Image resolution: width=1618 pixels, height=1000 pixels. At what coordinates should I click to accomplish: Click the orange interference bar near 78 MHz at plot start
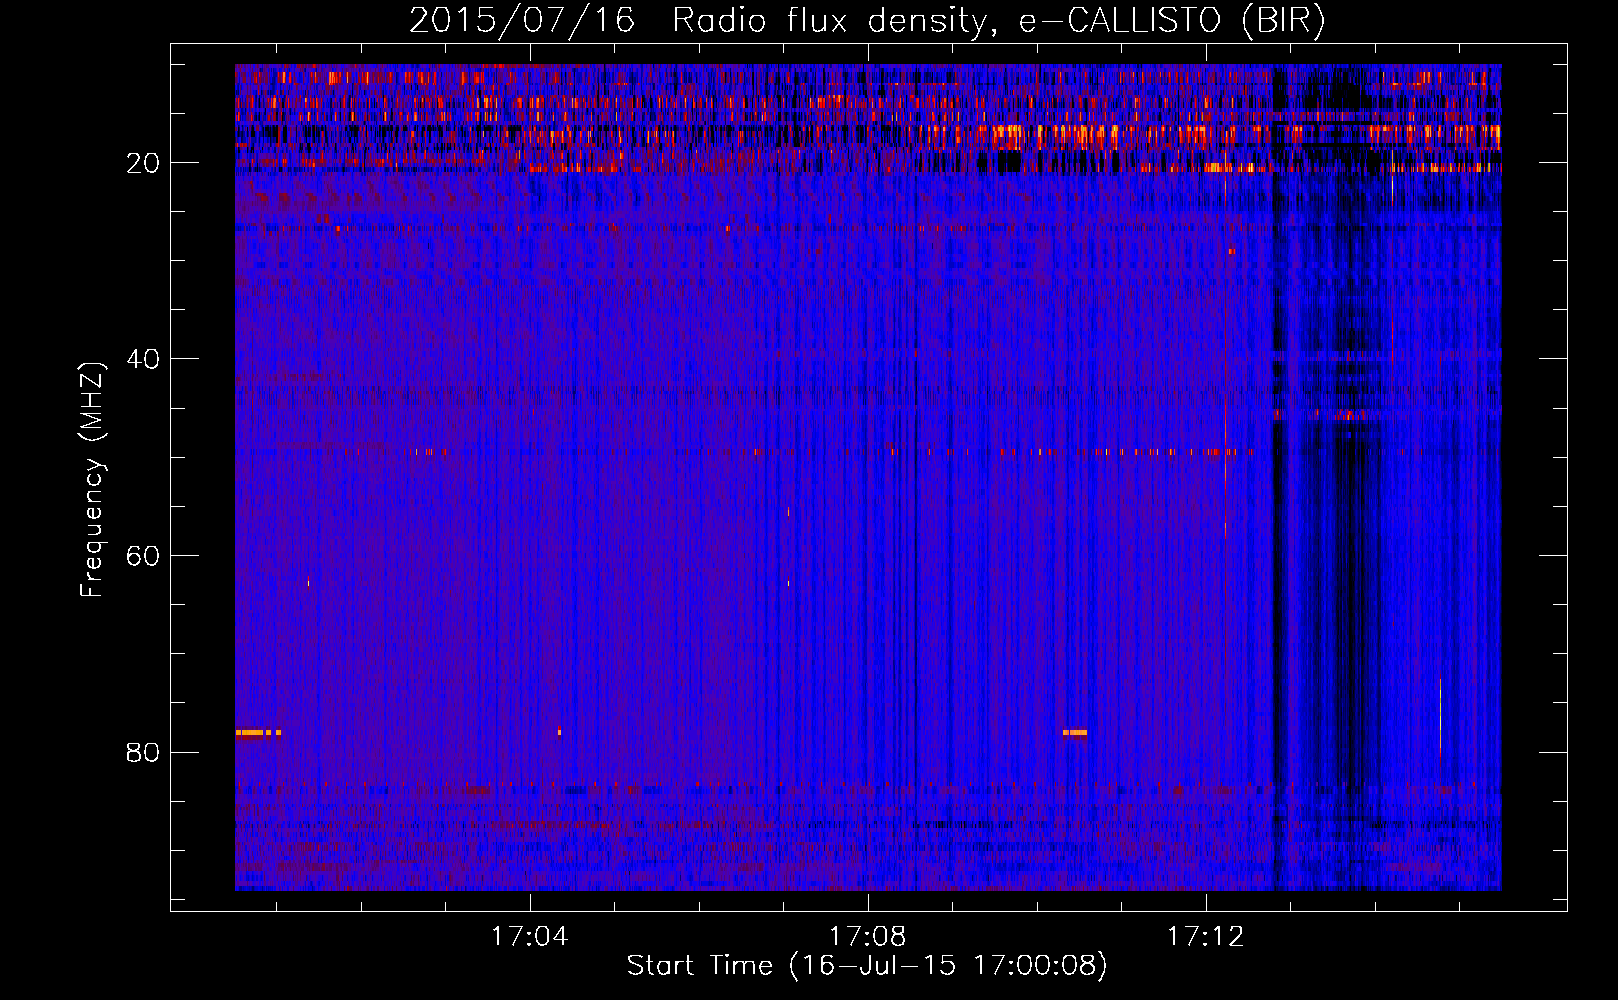(x=258, y=733)
